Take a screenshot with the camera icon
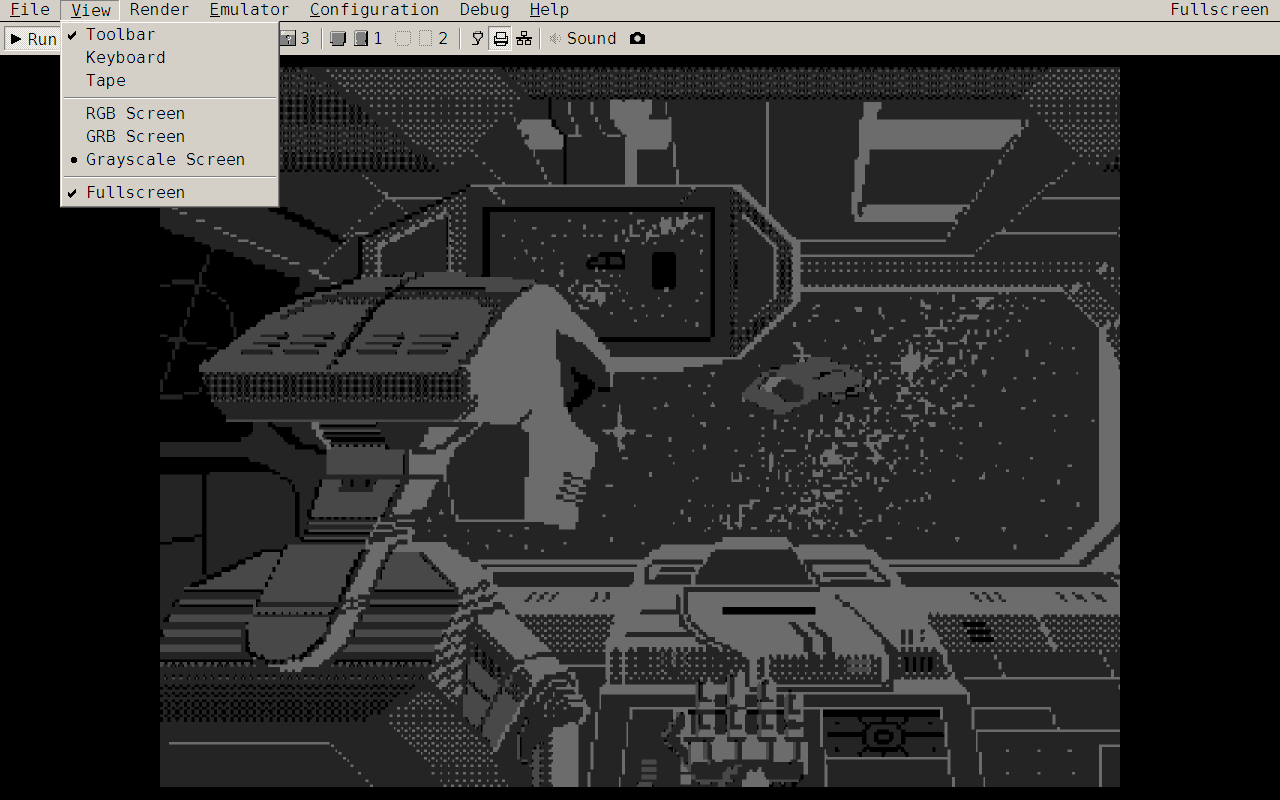Image resolution: width=1280 pixels, height=800 pixels. coord(637,39)
